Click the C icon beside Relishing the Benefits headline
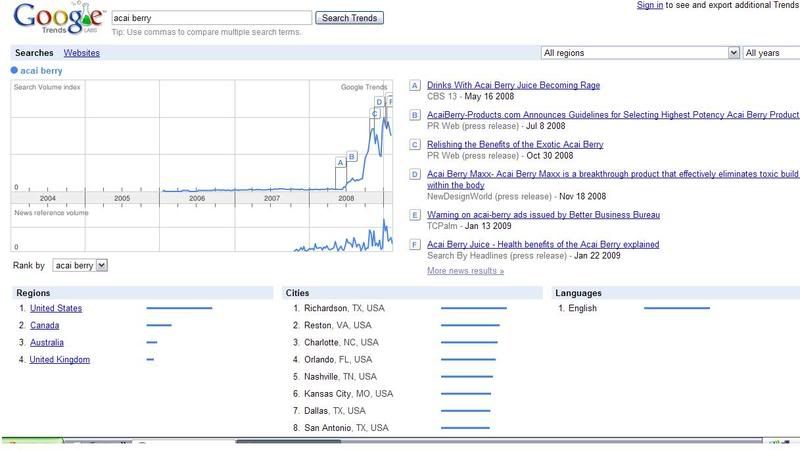The width and height of the screenshot is (800, 450). (x=415, y=145)
